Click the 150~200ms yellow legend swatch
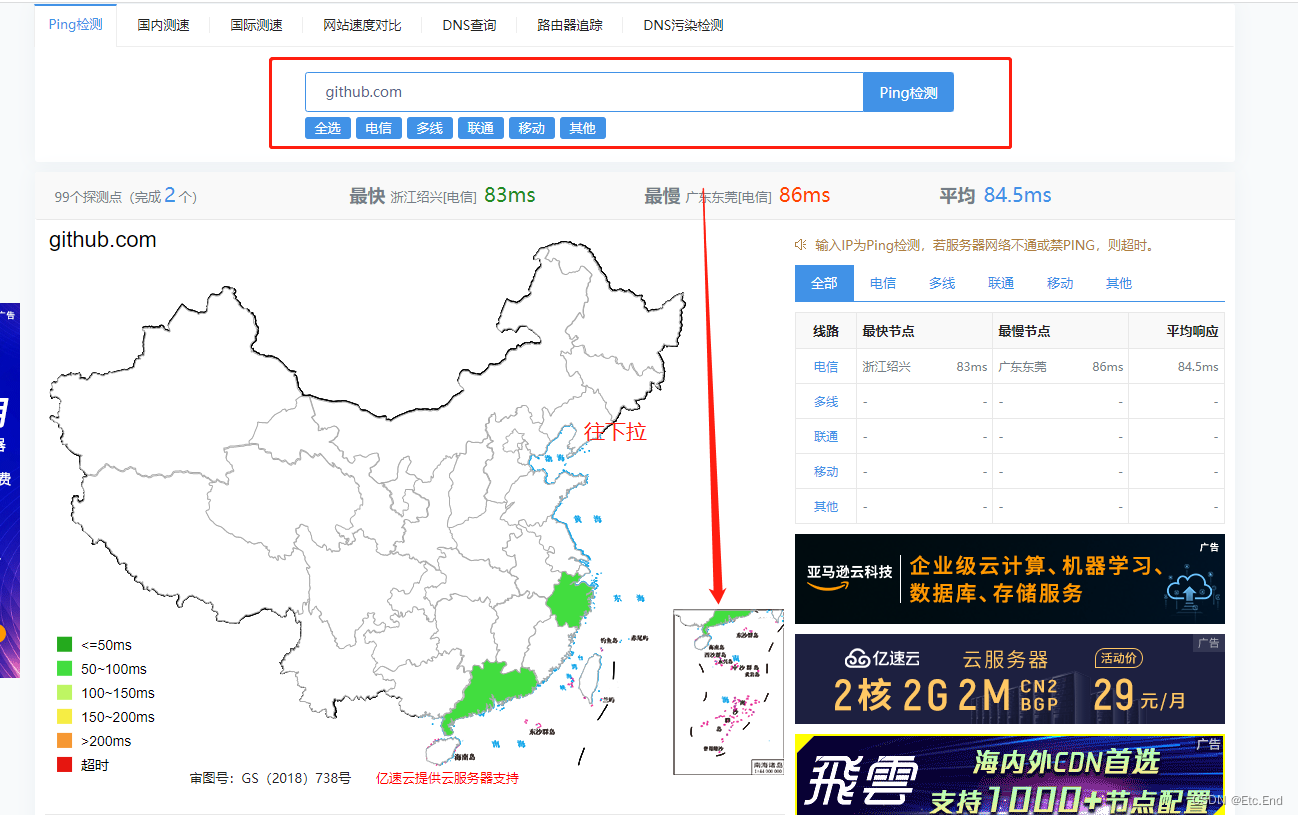Screen dimensions: 1298x815 pos(65,717)
